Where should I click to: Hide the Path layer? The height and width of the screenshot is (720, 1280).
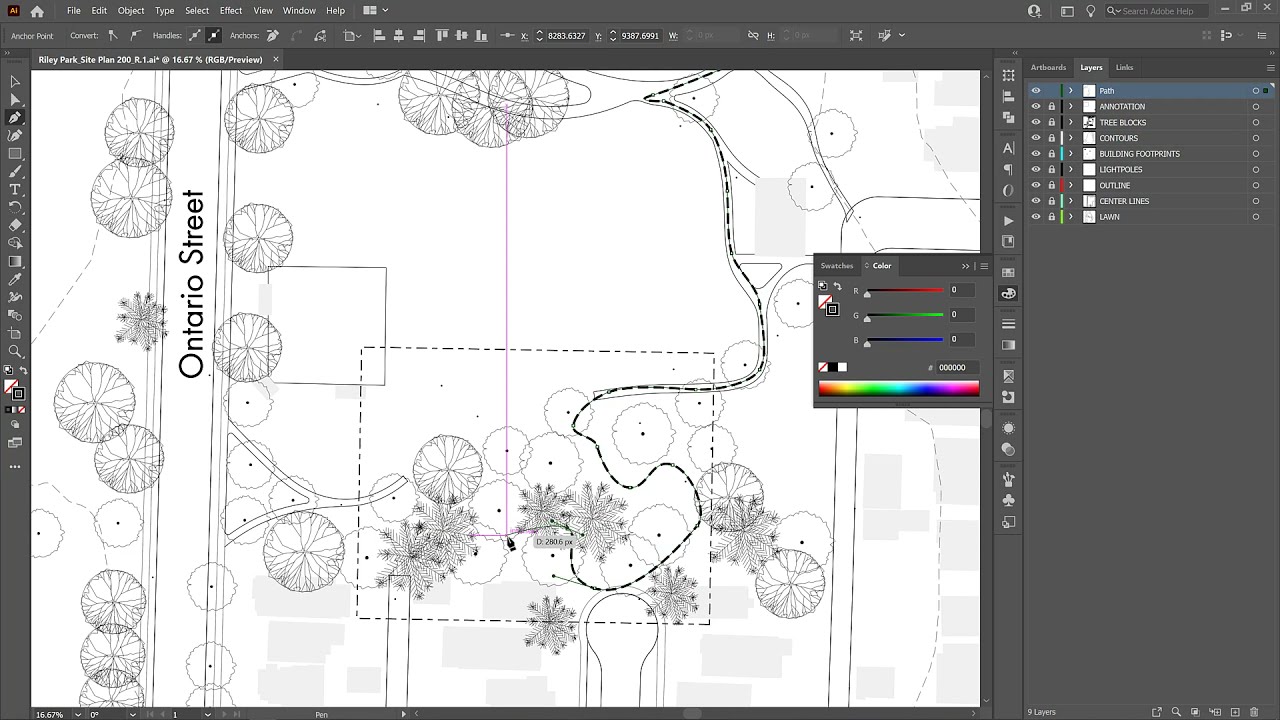click(1036, 91)
